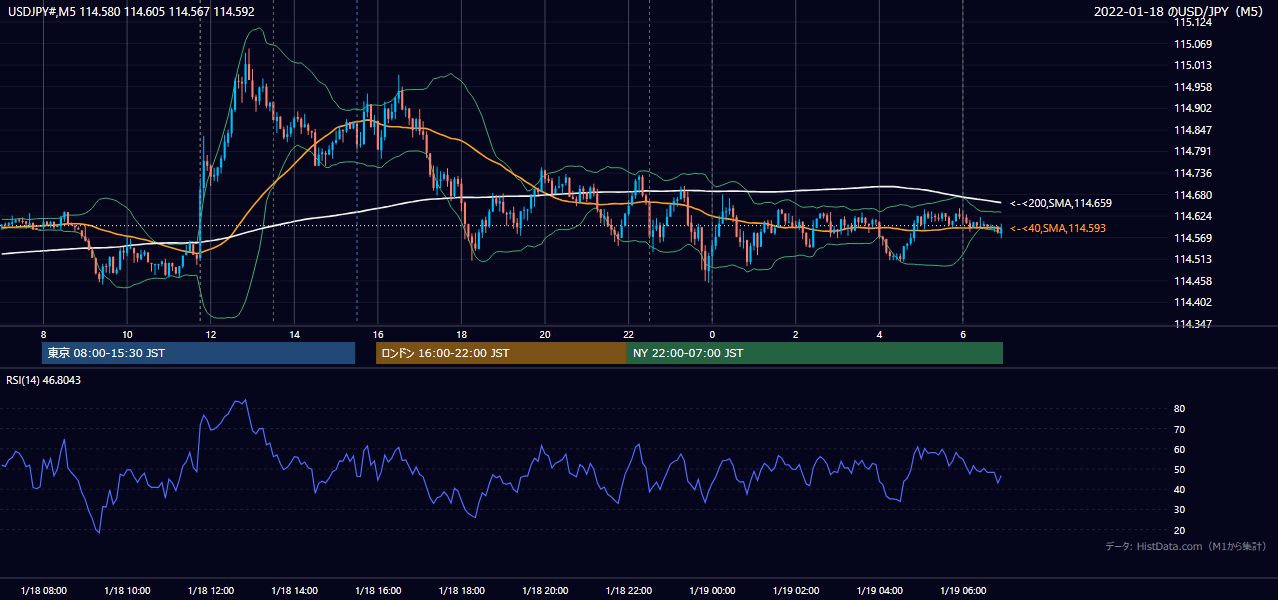Viewport: 1278px width, 600px height.
Task: Click price axis value 114.847
Action: point(1192,130)
